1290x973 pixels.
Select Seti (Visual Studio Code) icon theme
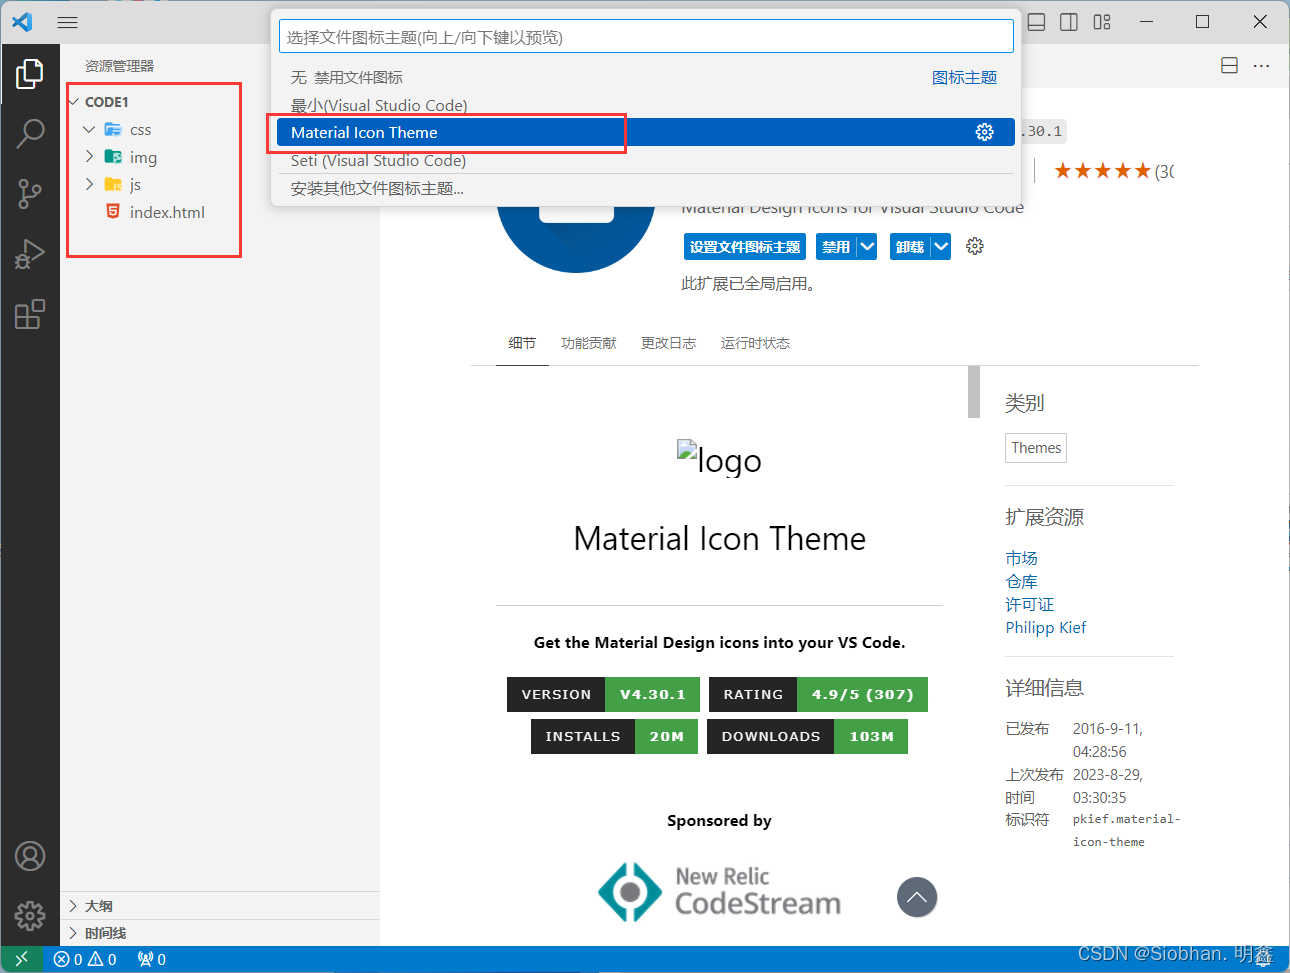tap(378, 160)
